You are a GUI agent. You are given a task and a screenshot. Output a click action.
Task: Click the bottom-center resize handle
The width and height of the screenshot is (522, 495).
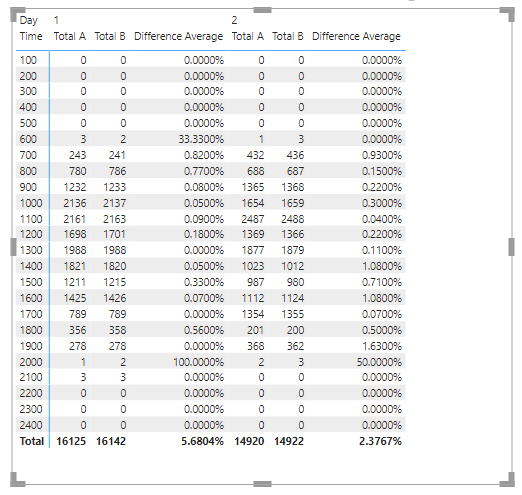pyautogui.click(x=262, y=484)
